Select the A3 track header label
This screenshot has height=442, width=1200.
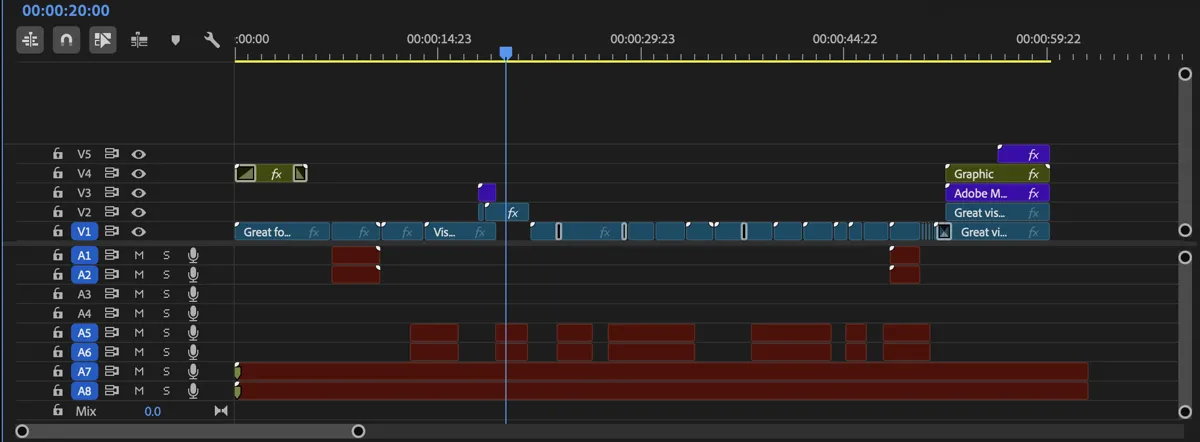(x=84, y=294)
